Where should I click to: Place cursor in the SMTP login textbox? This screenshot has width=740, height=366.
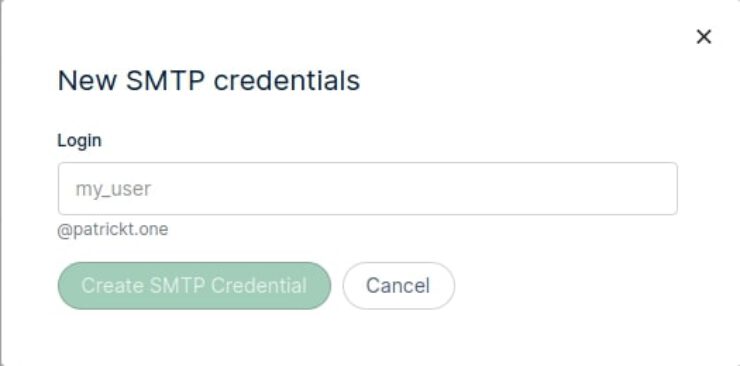point(368,189)
